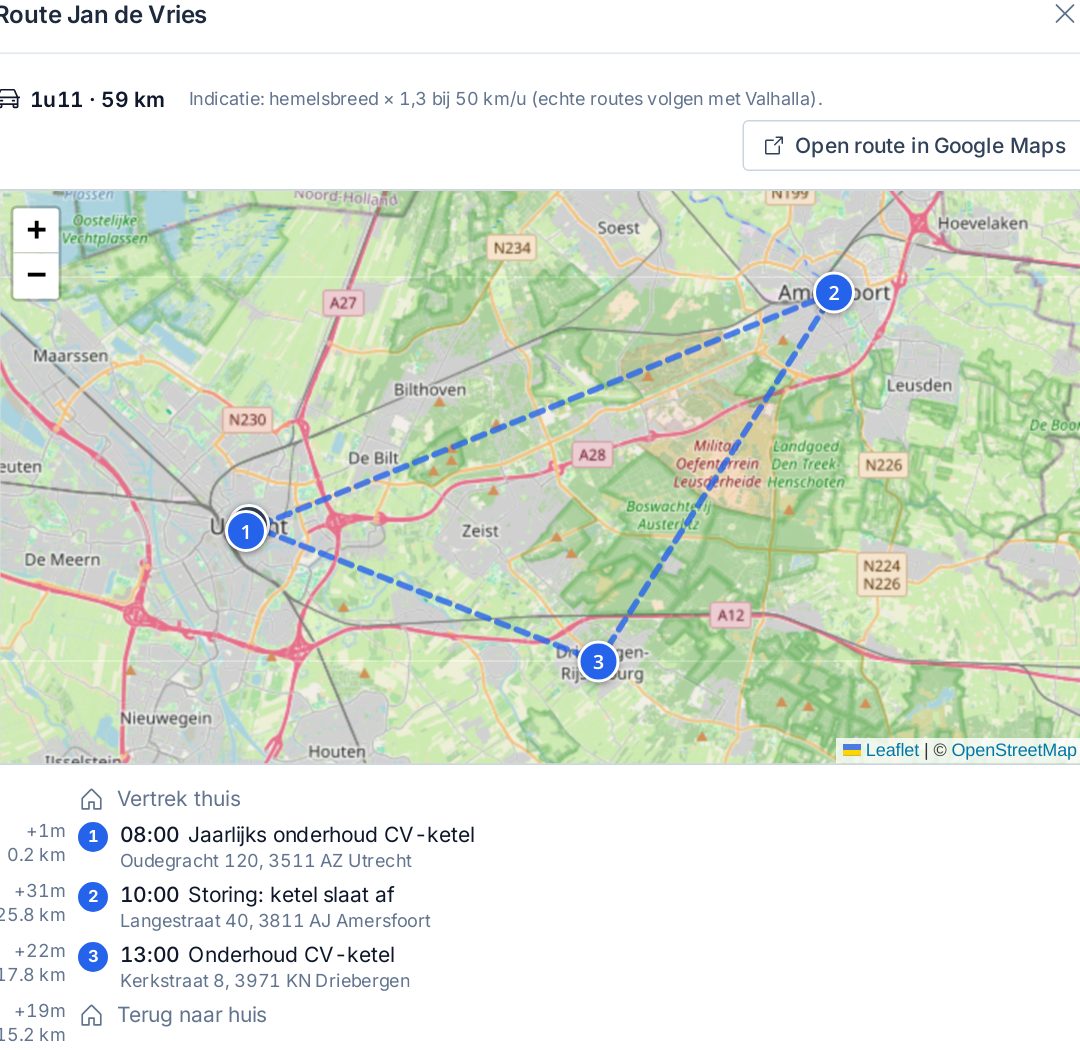Open route in Google Maps

915,146
